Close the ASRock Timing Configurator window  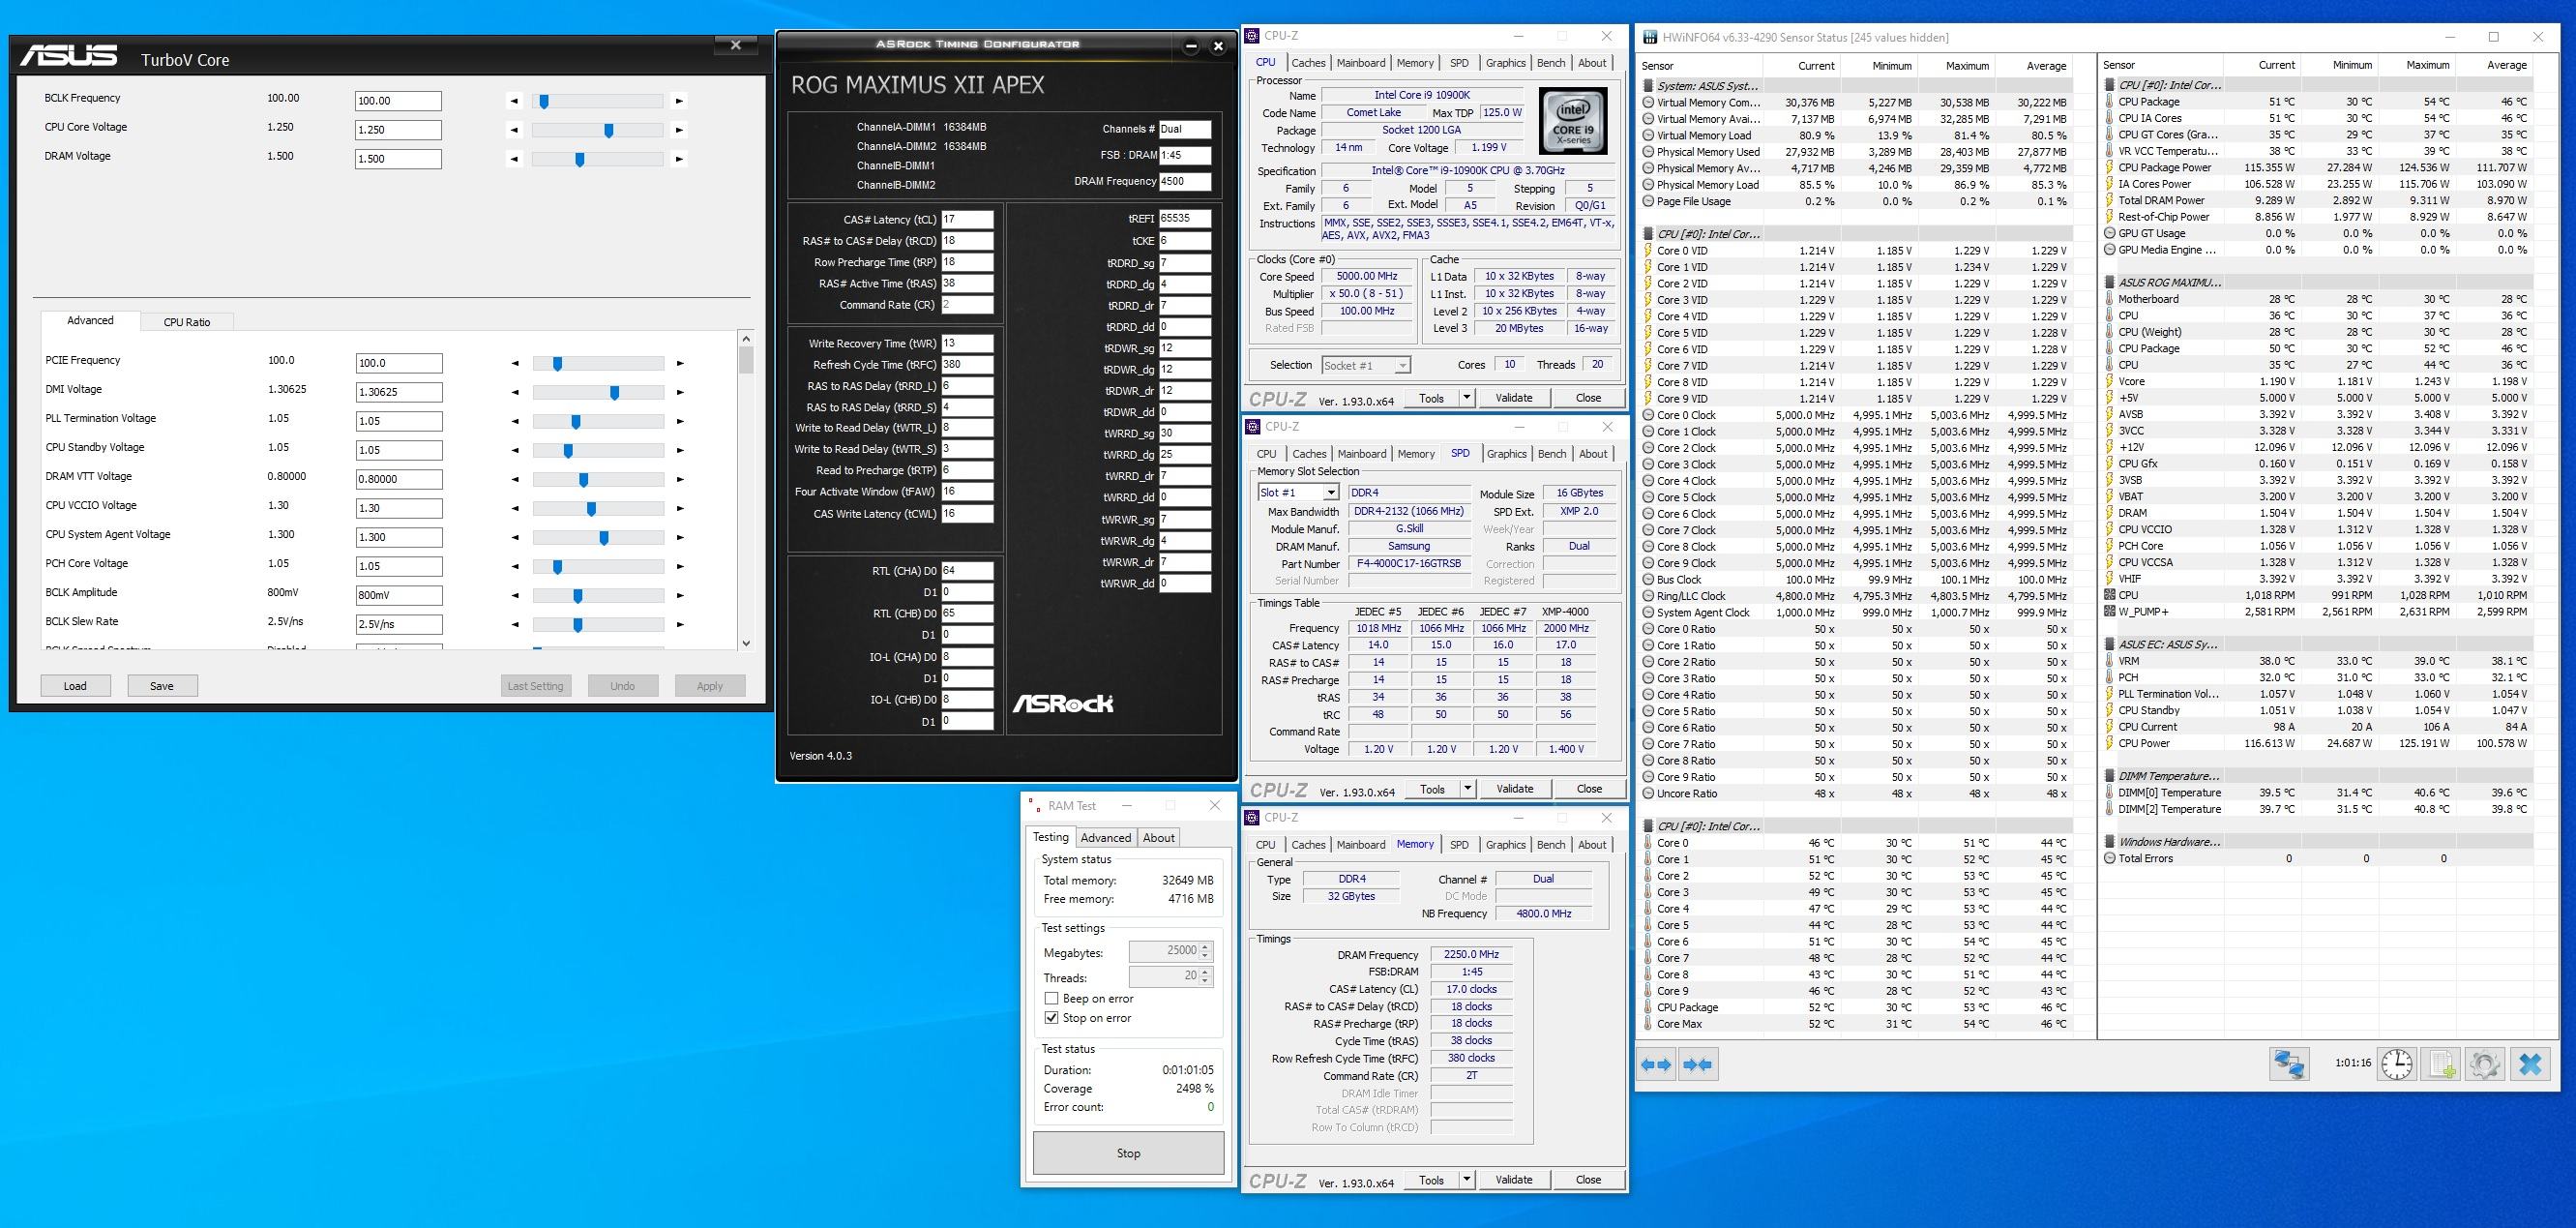1218,46
